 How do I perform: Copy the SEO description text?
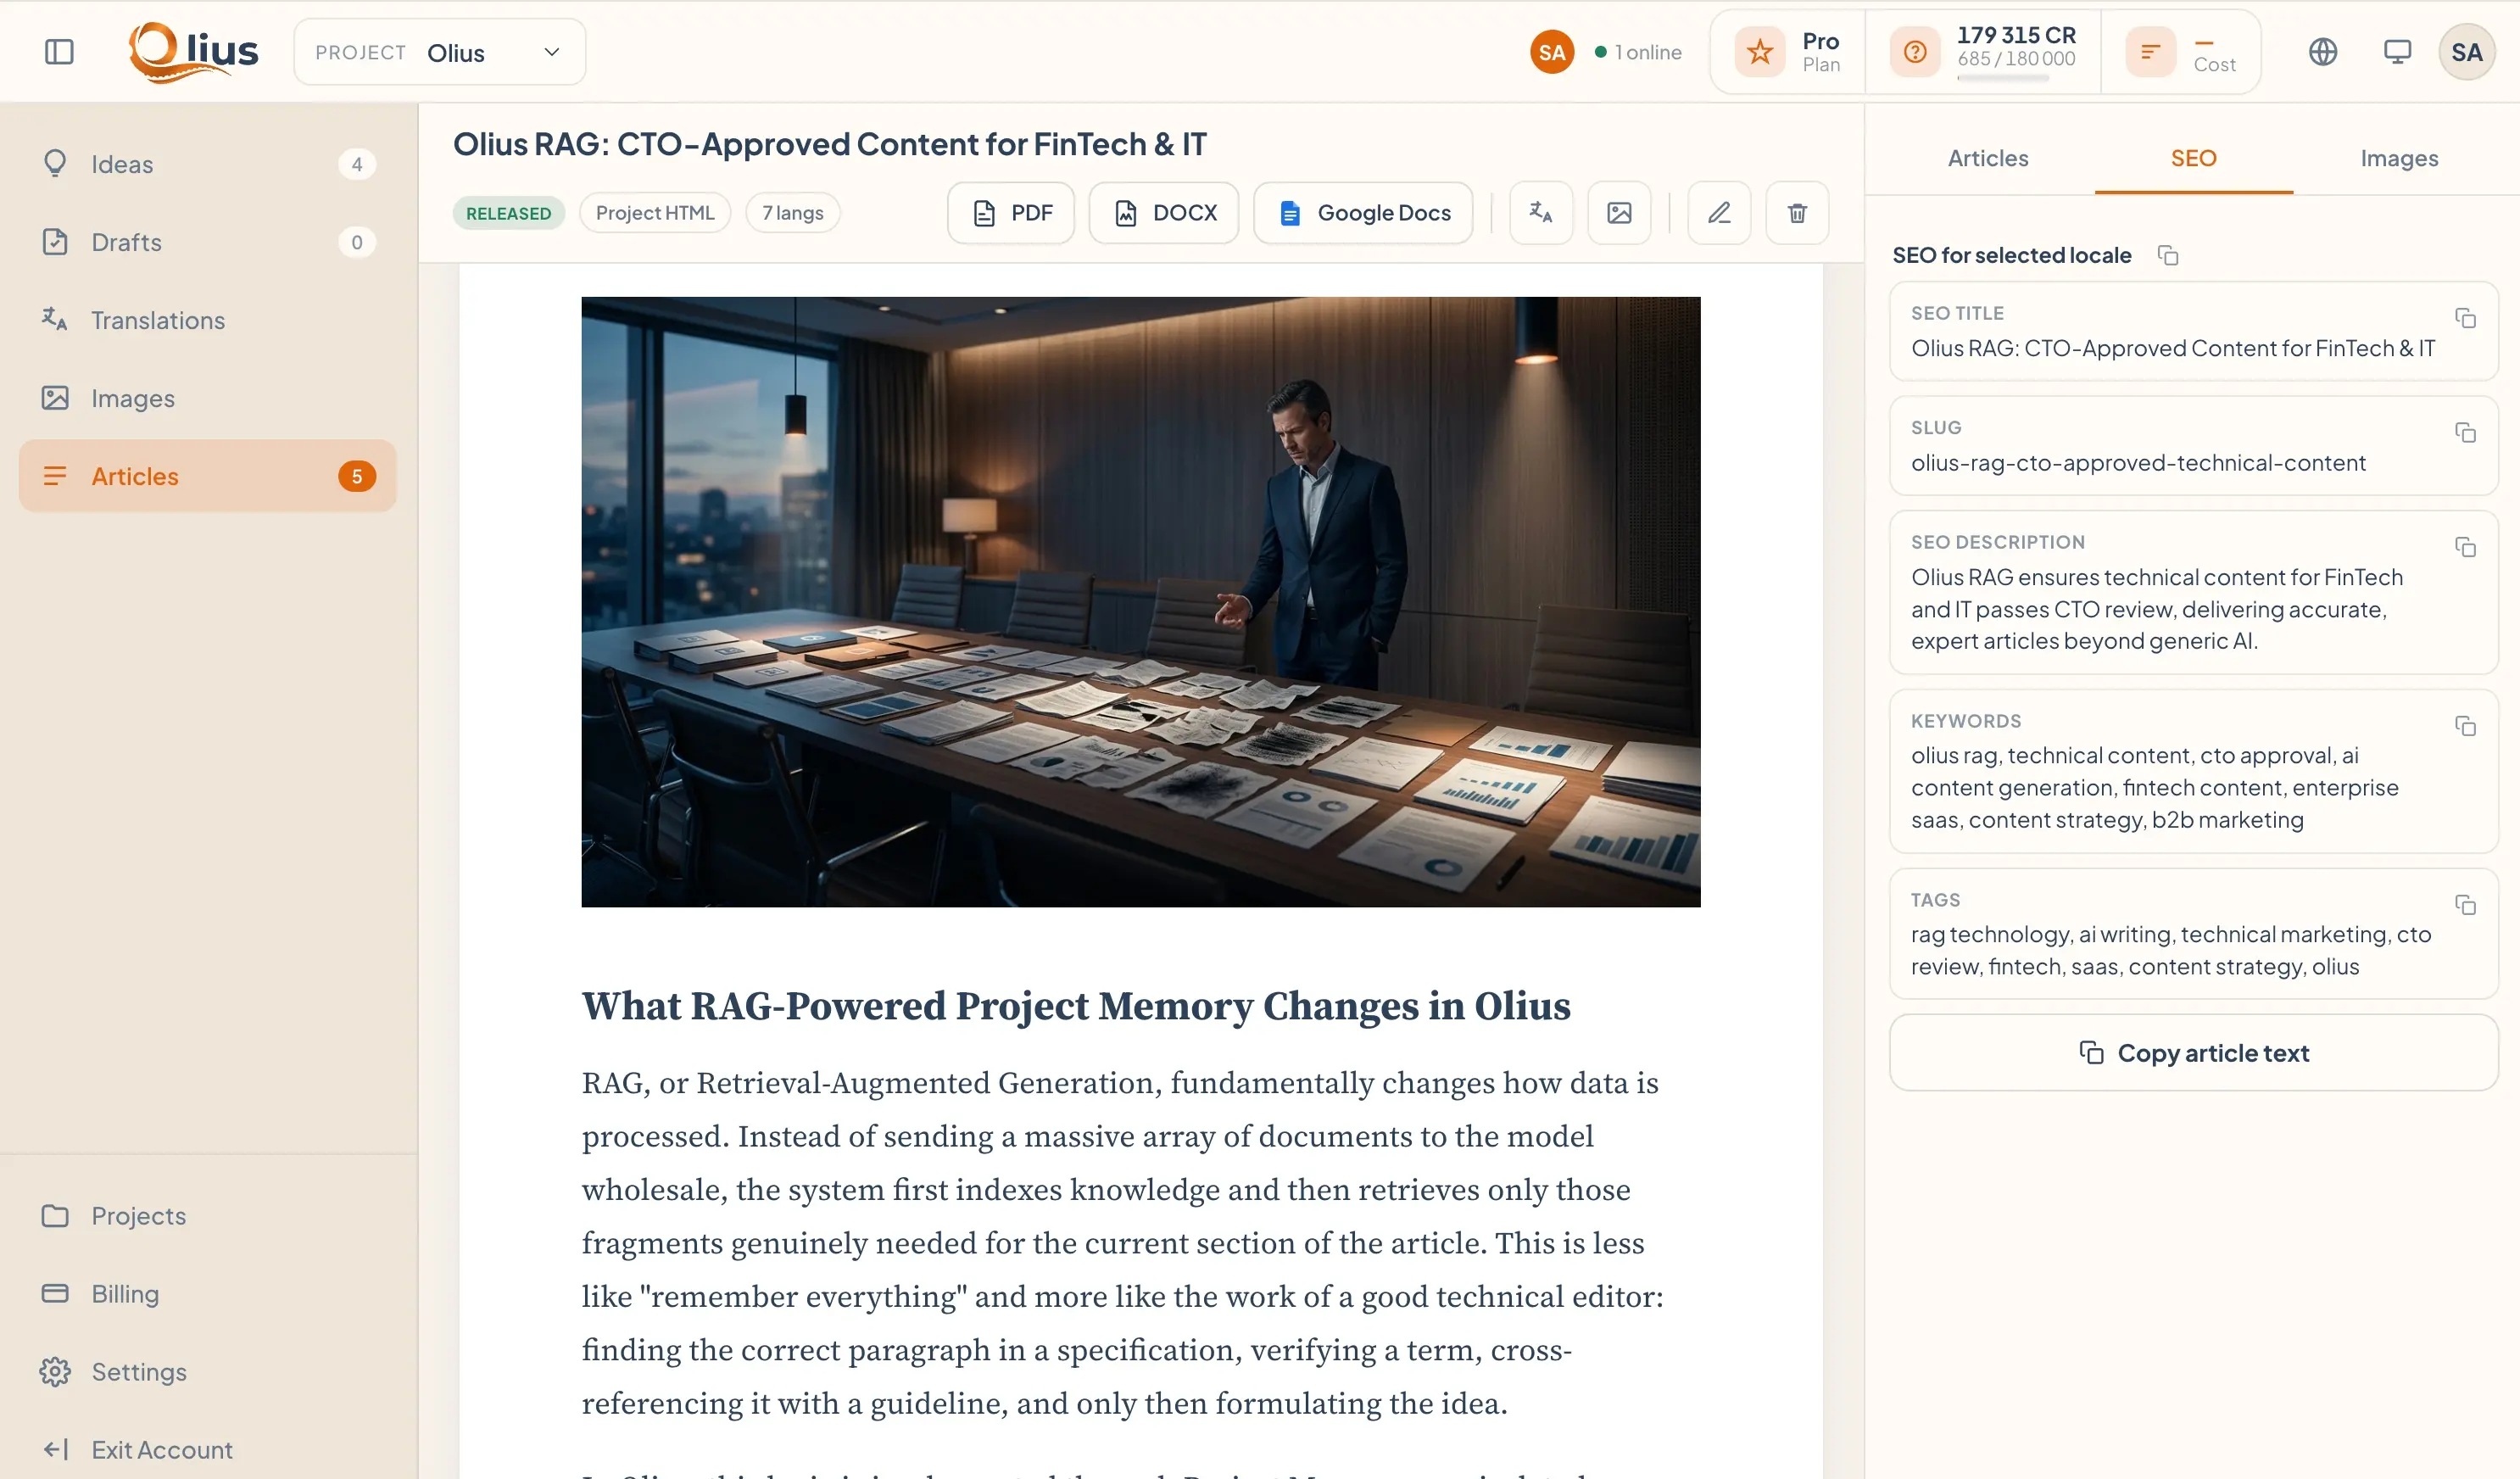pos(2465,547)
